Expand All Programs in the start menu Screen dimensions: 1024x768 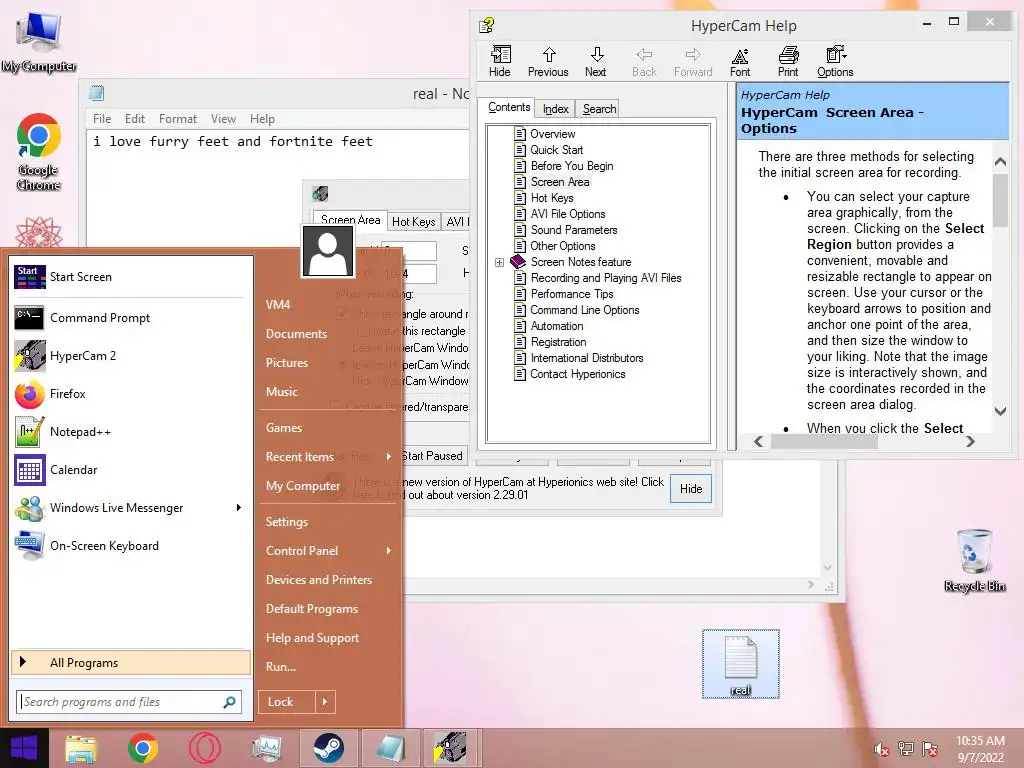coord(131,663)
